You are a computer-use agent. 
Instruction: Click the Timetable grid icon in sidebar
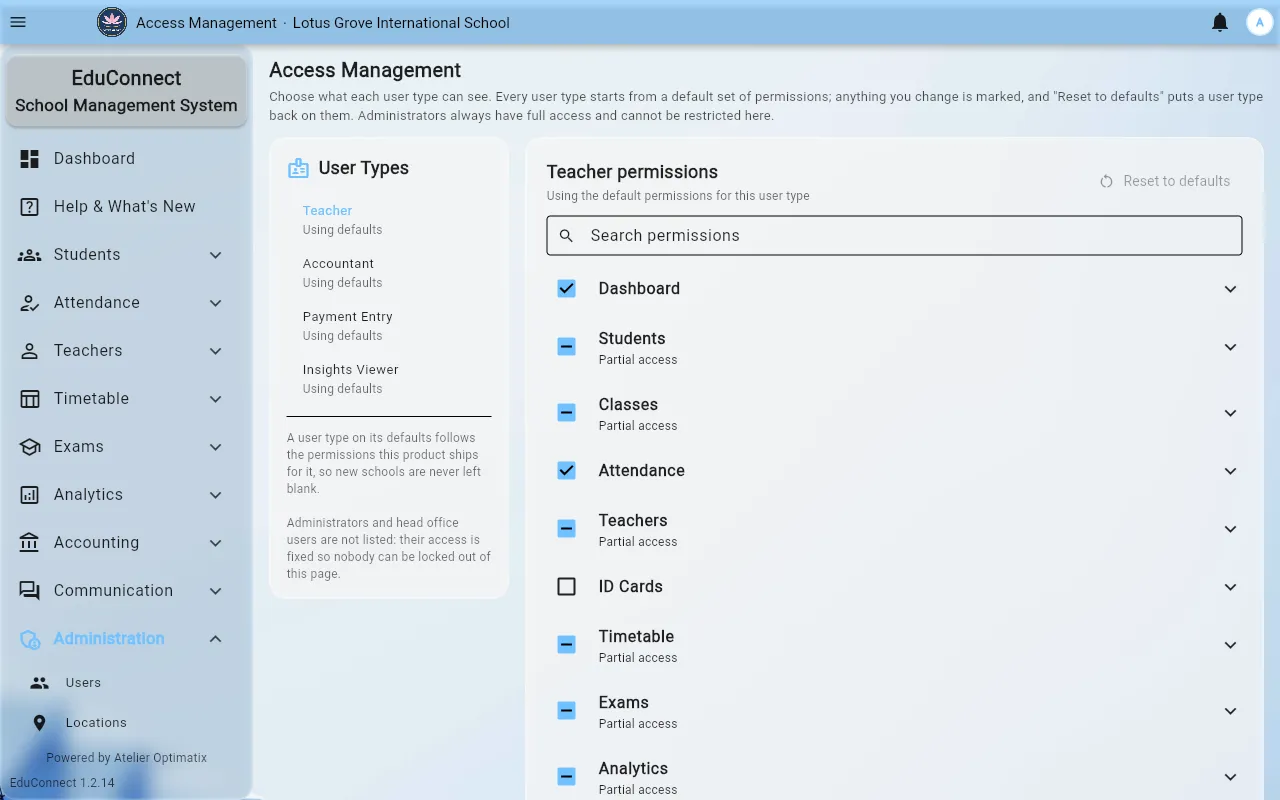point(30,399)
